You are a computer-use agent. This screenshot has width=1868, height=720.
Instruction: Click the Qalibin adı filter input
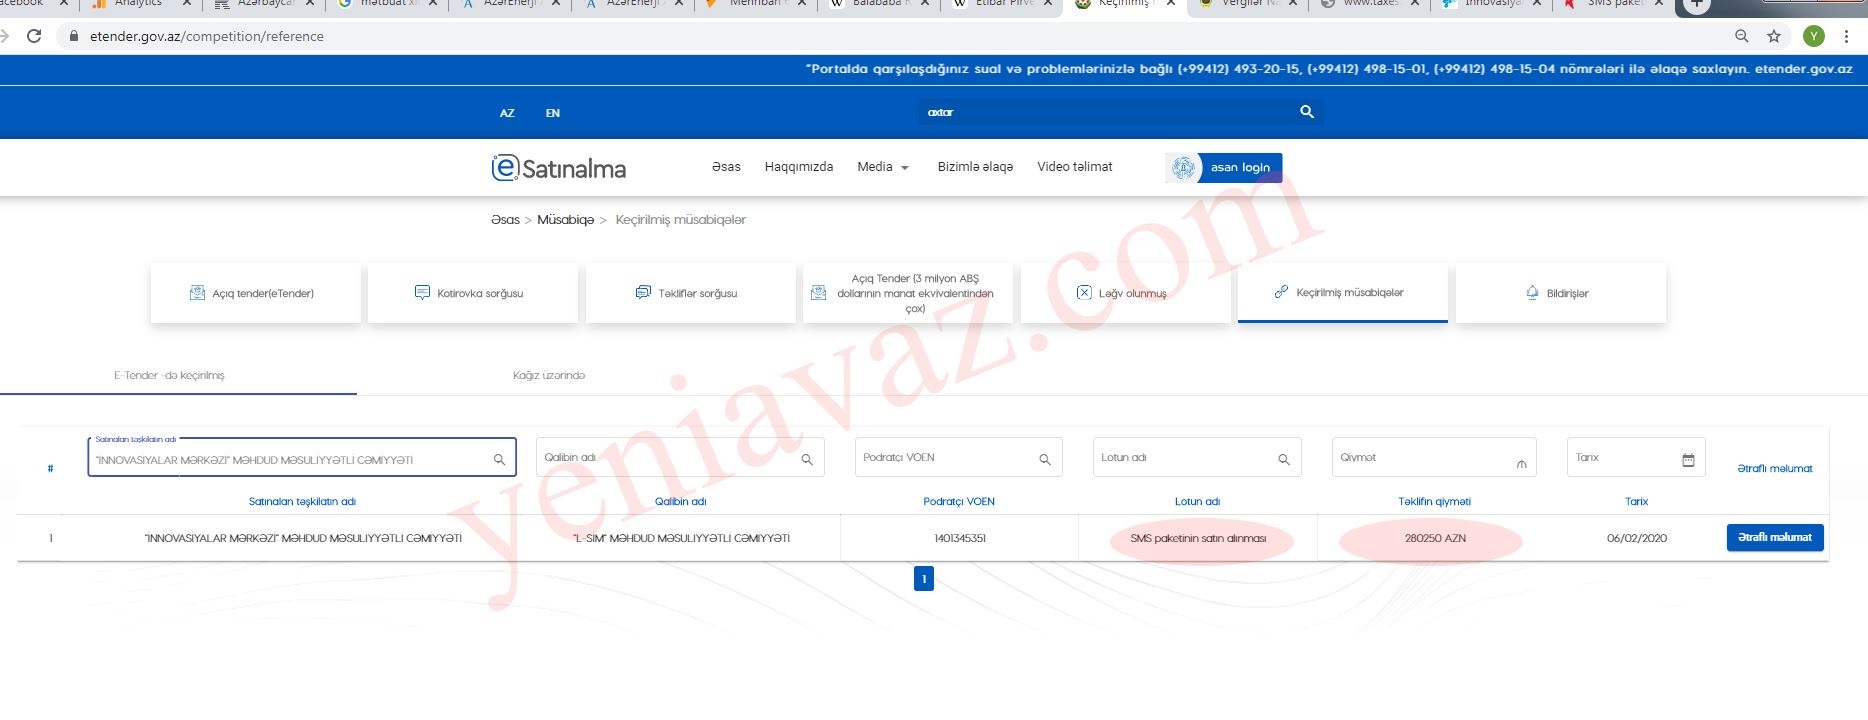(x=665, y=458)
